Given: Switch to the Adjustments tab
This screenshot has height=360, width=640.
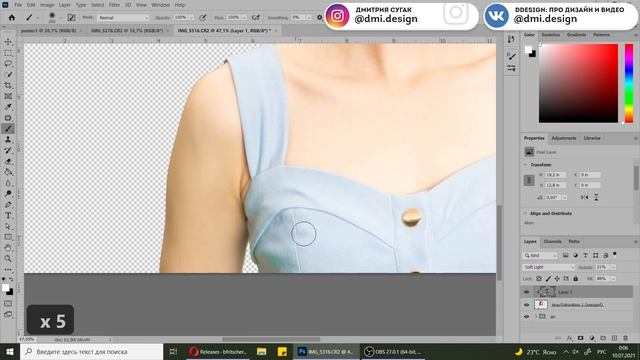Looking at the screenshot, I should (x=564, y=138).
